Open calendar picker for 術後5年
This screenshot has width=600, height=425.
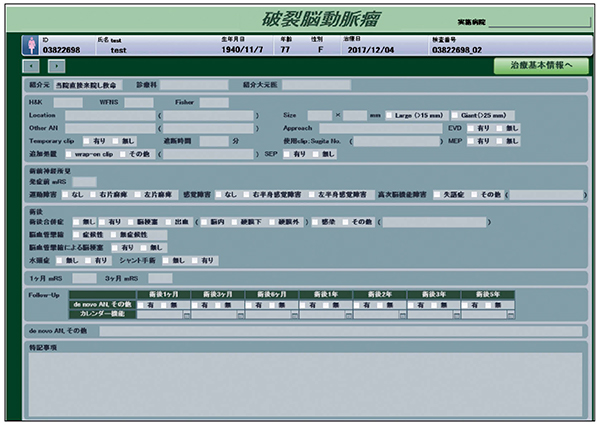point(511,314)
